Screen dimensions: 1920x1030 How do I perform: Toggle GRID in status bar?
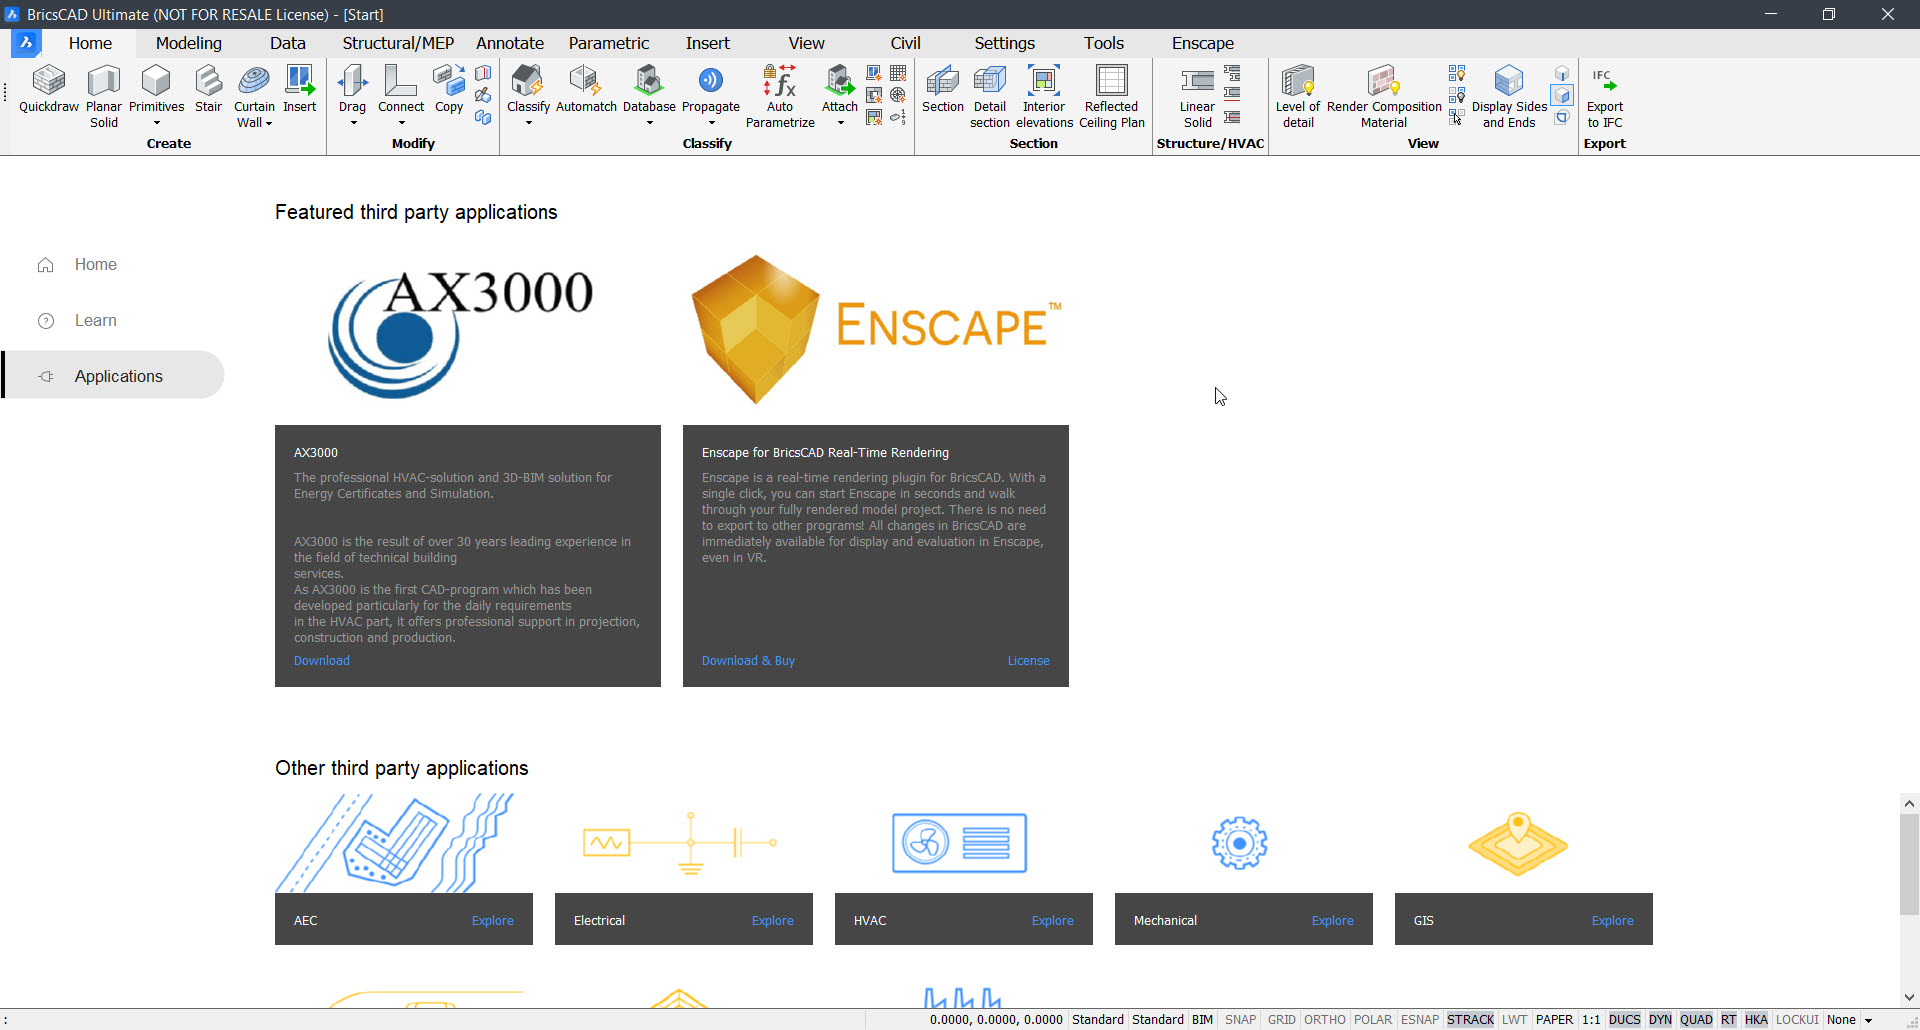tap(1281, 1020)
